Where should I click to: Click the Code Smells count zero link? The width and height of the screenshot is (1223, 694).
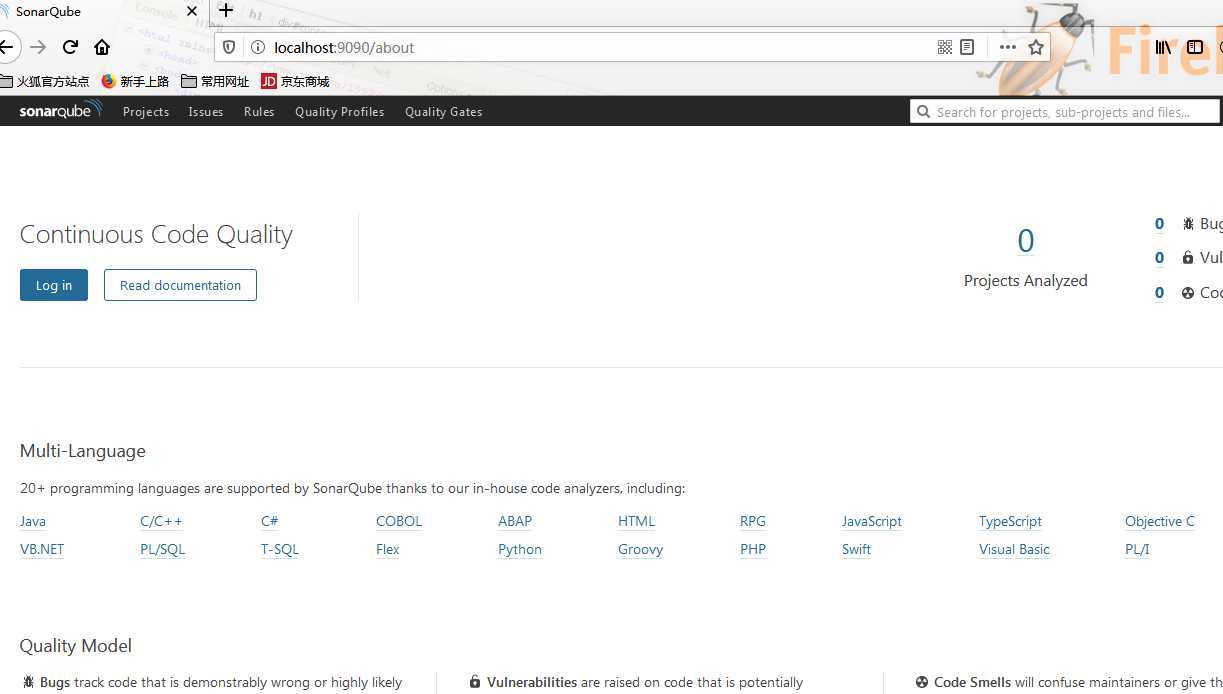(x=1159, y=293)
